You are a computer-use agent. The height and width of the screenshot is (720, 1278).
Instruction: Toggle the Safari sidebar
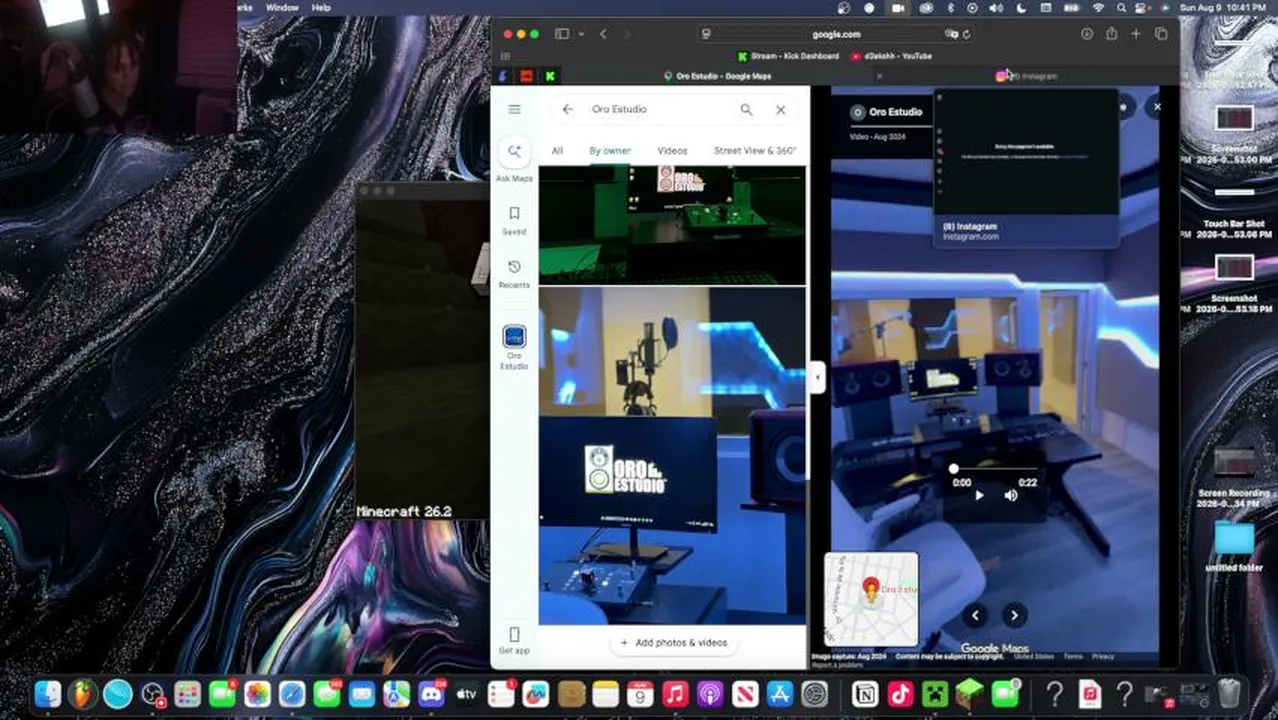point(562,34)
